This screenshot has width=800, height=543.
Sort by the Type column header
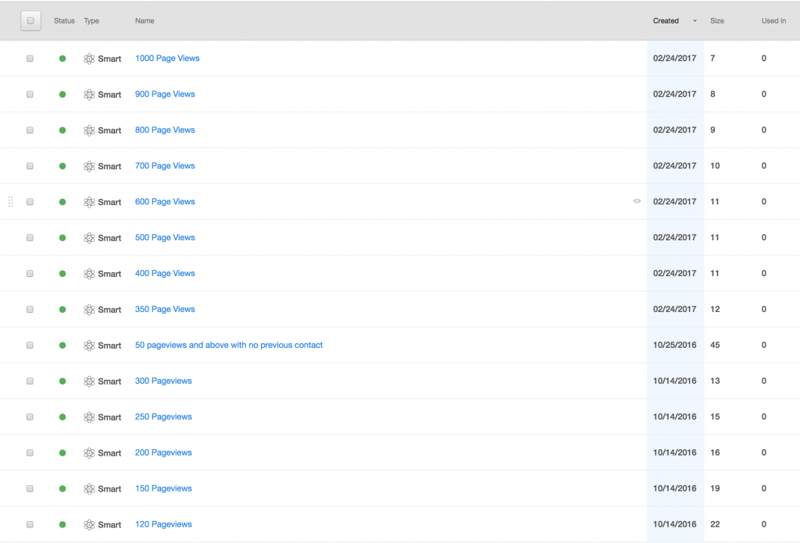pyautogui.click(x=91, y=21)
